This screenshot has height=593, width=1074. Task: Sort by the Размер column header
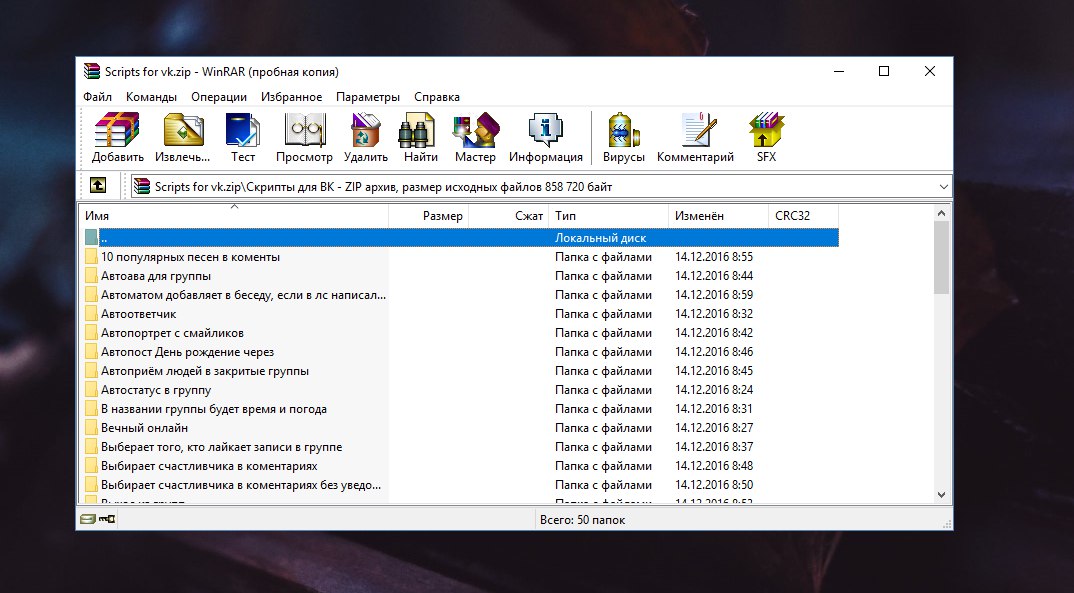tap(428, 216)
